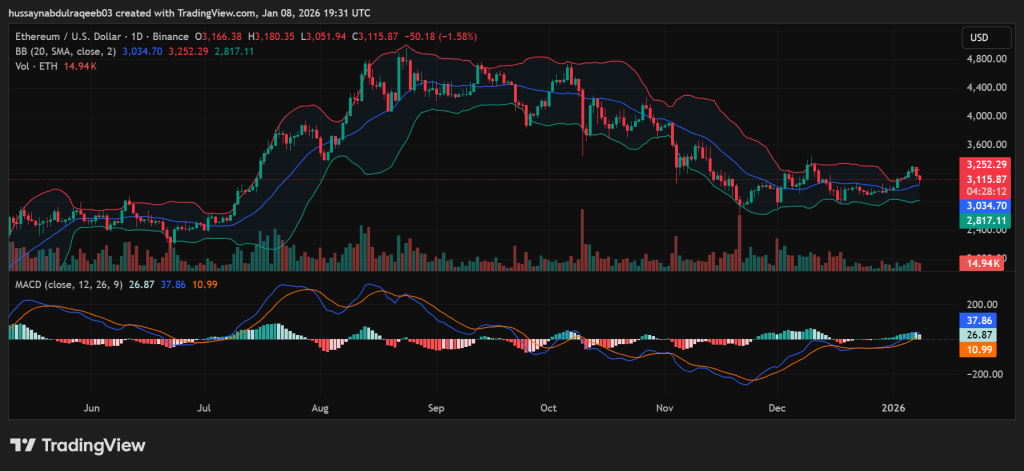
Task: Click the Aug label on time axis
Action: (x=320, y=408)
